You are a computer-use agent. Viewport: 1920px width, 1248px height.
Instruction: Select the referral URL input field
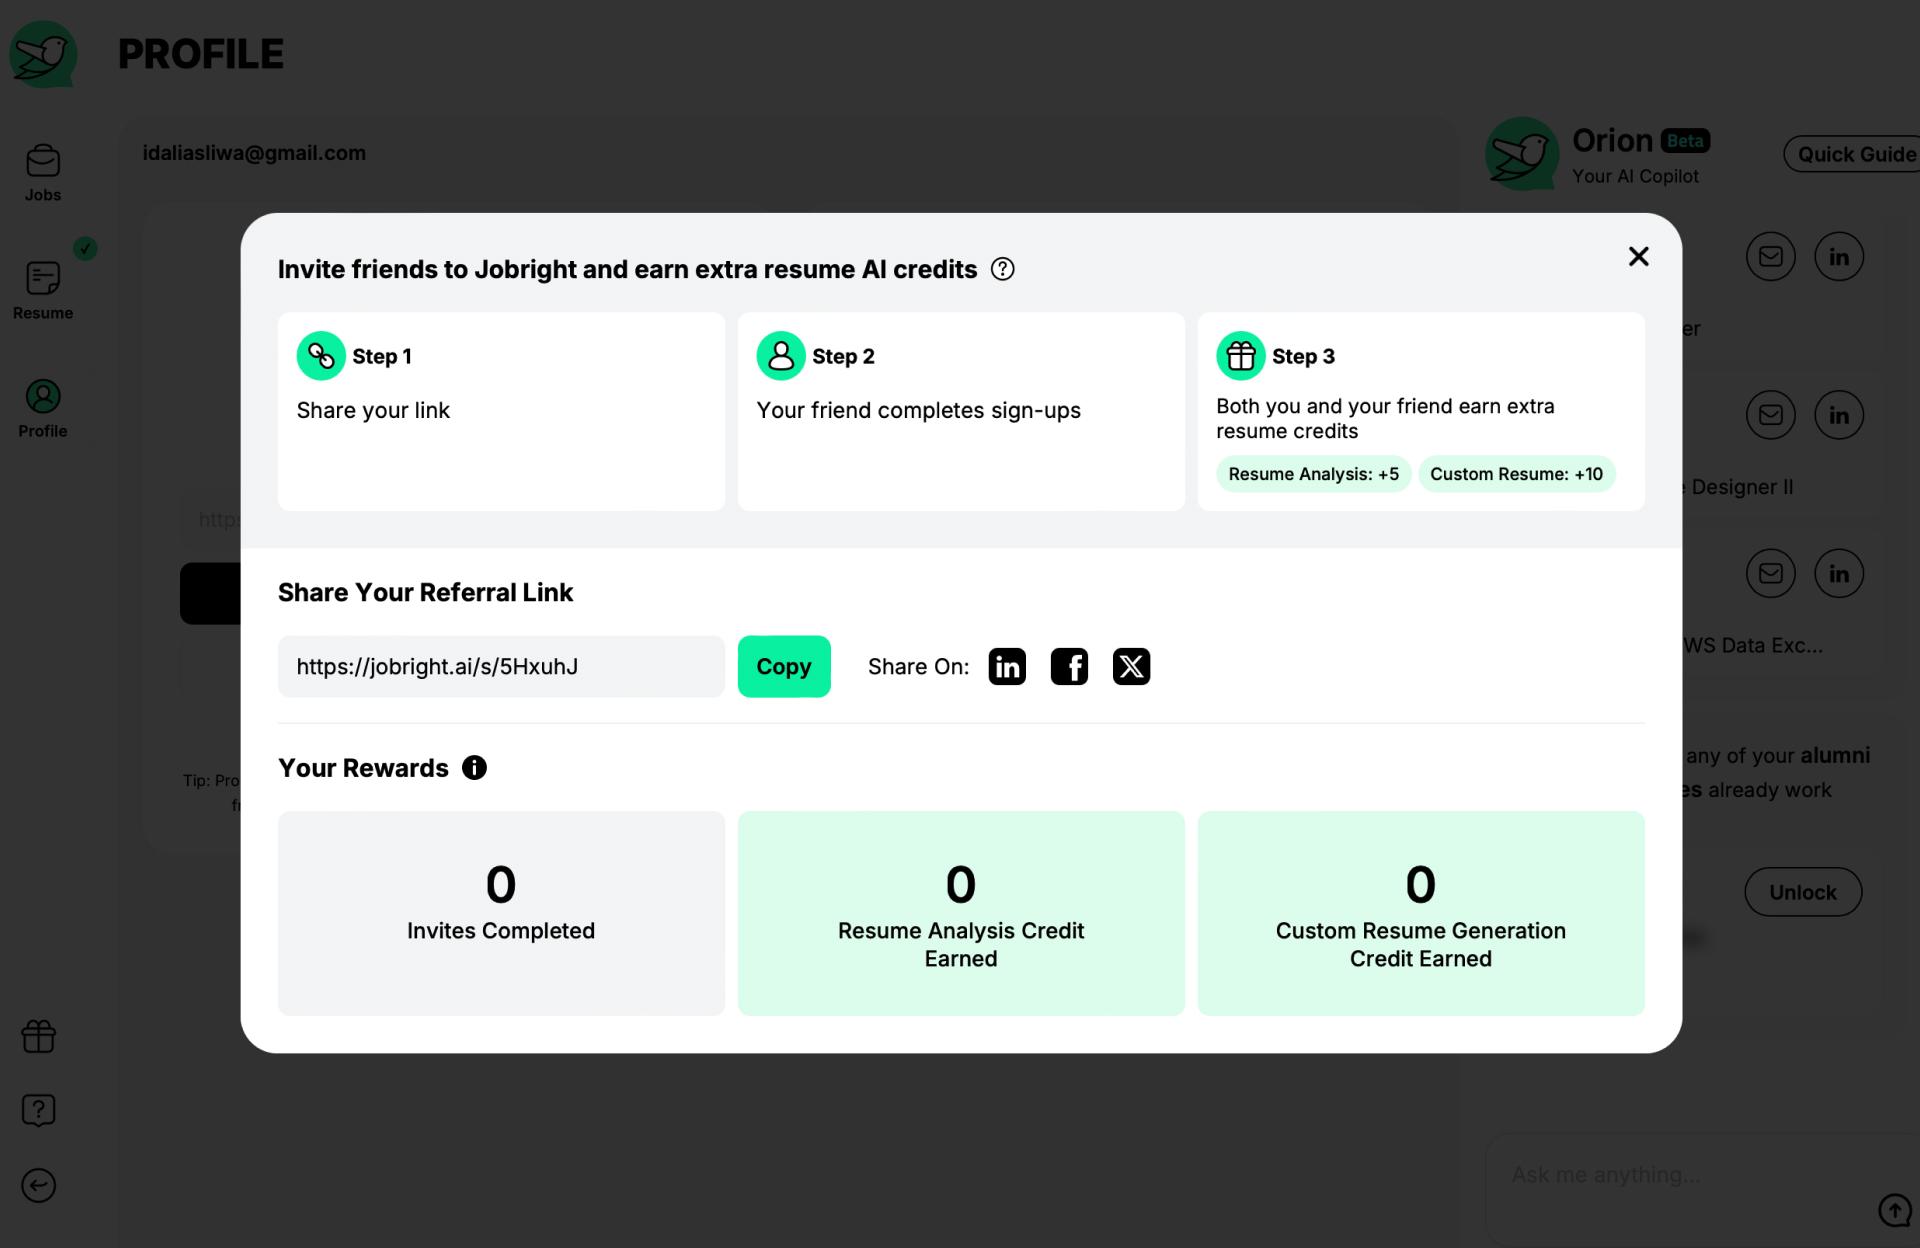[x=501, y=666]
